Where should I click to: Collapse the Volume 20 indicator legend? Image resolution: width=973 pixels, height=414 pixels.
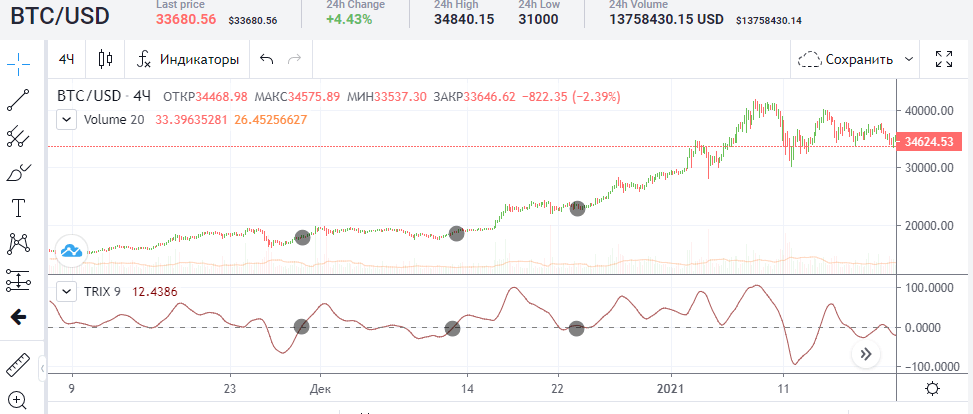click(66, 120)
